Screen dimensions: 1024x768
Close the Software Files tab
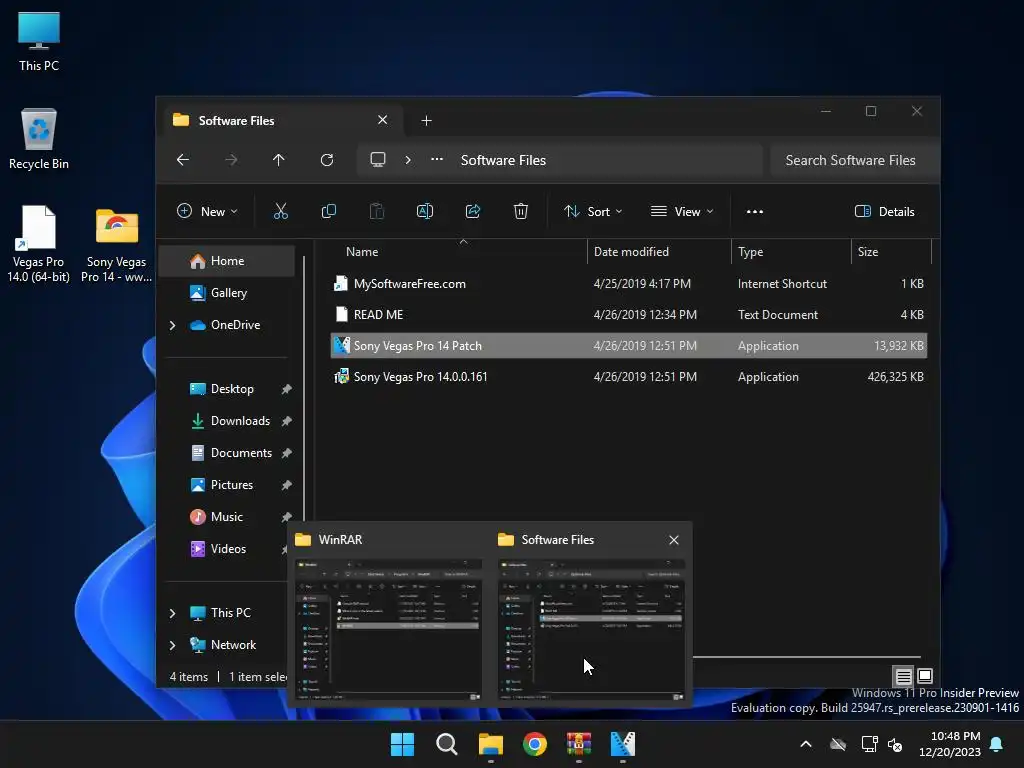(383, 120)
